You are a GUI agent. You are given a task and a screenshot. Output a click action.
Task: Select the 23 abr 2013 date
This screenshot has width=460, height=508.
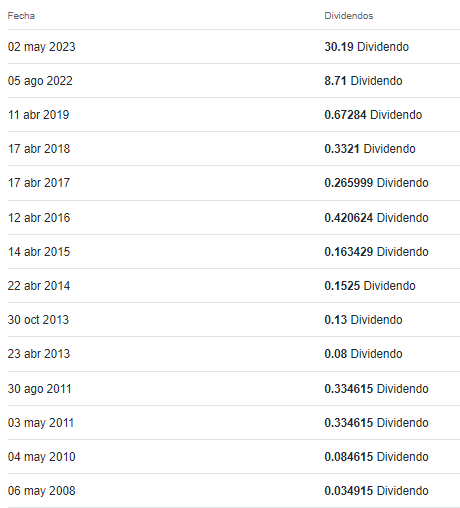click(39, 354)
